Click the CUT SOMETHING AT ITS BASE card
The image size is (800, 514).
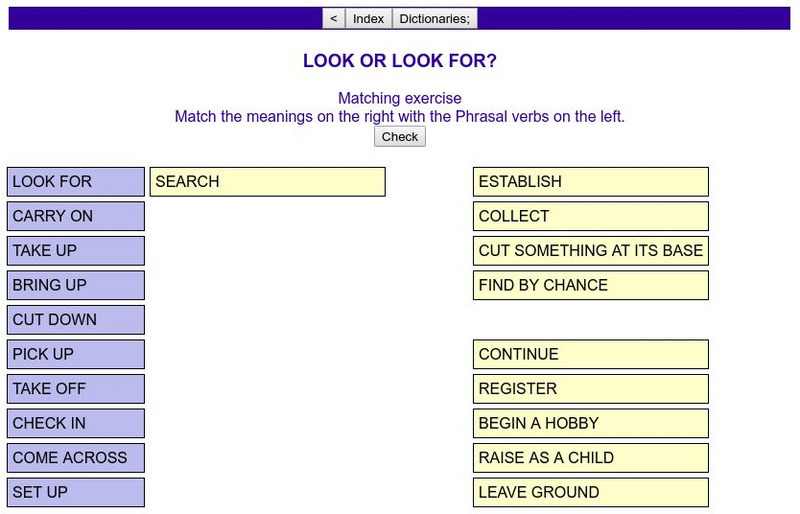point(590,251)
